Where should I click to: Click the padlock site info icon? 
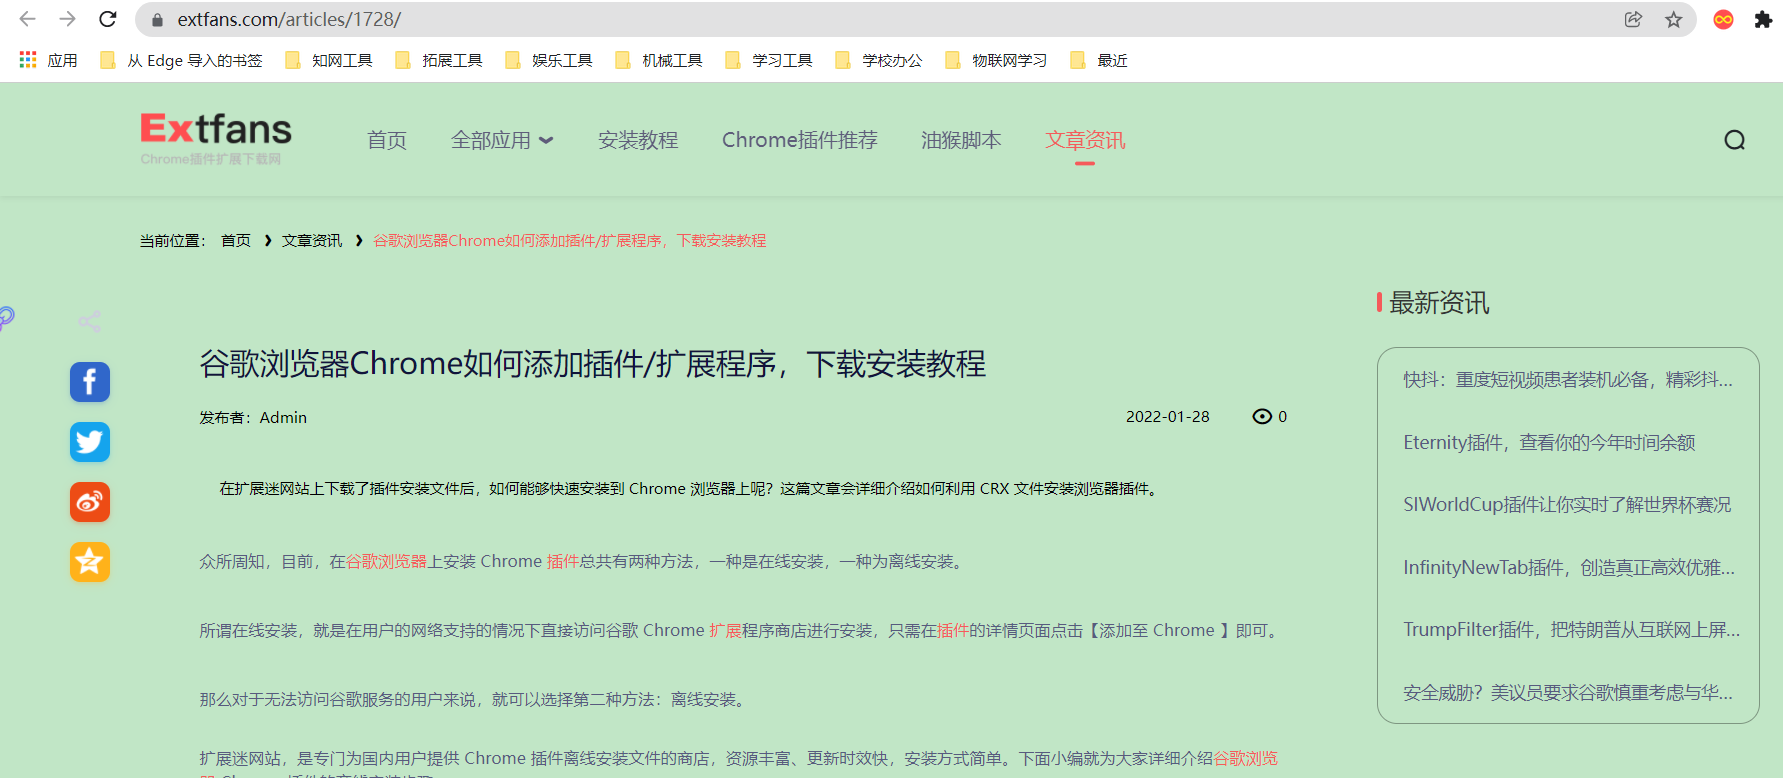click(157, 19)
